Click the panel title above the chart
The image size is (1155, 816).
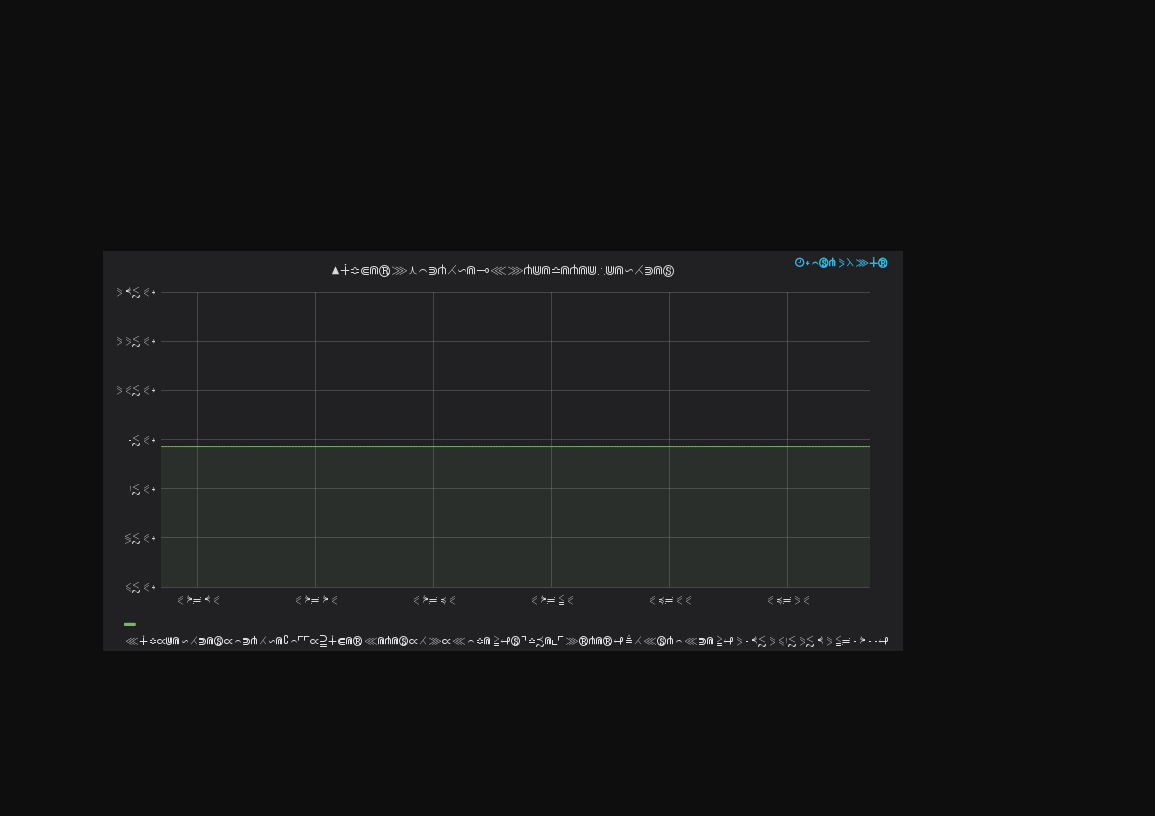[503, 270]
